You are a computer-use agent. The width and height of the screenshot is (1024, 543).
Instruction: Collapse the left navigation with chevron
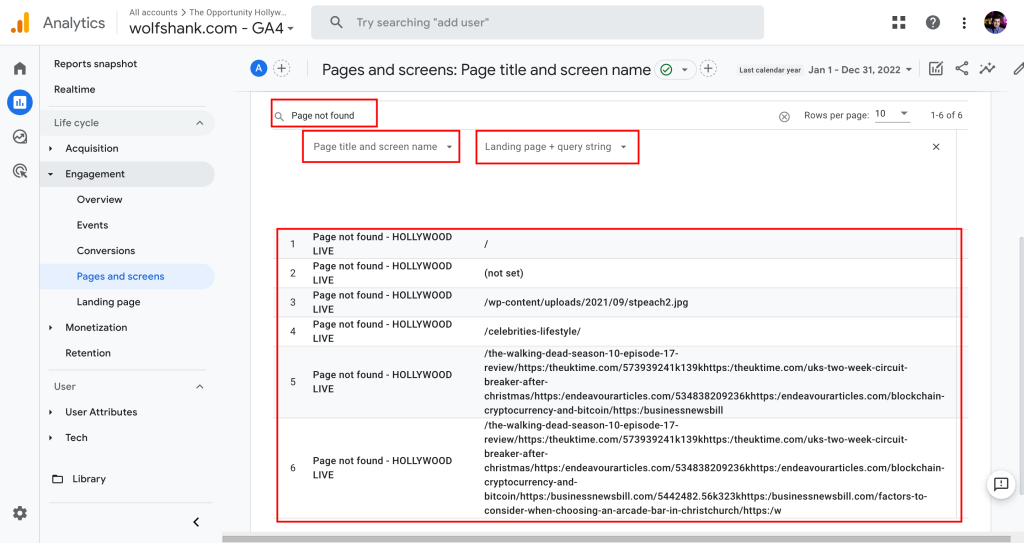[x=196, y=522]
